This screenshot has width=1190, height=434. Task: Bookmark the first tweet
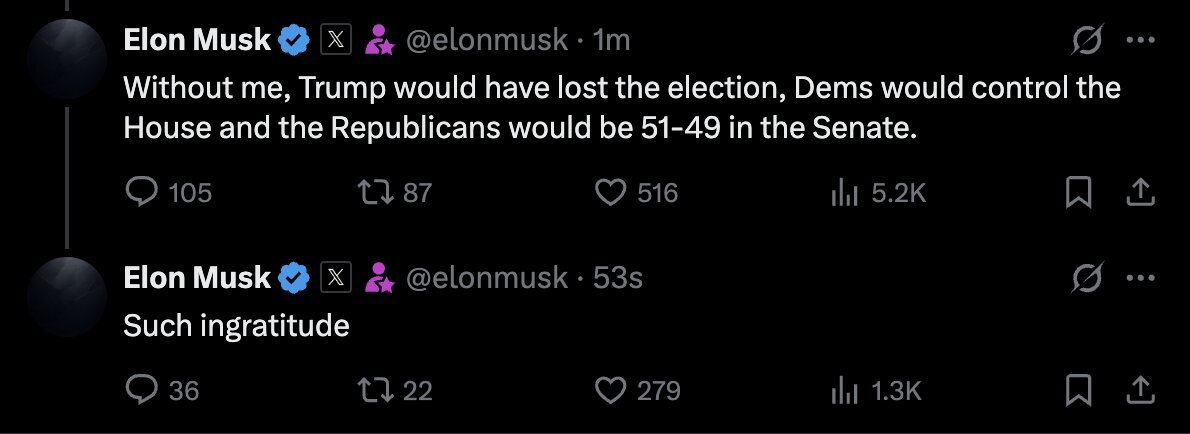coord(1078,193)
